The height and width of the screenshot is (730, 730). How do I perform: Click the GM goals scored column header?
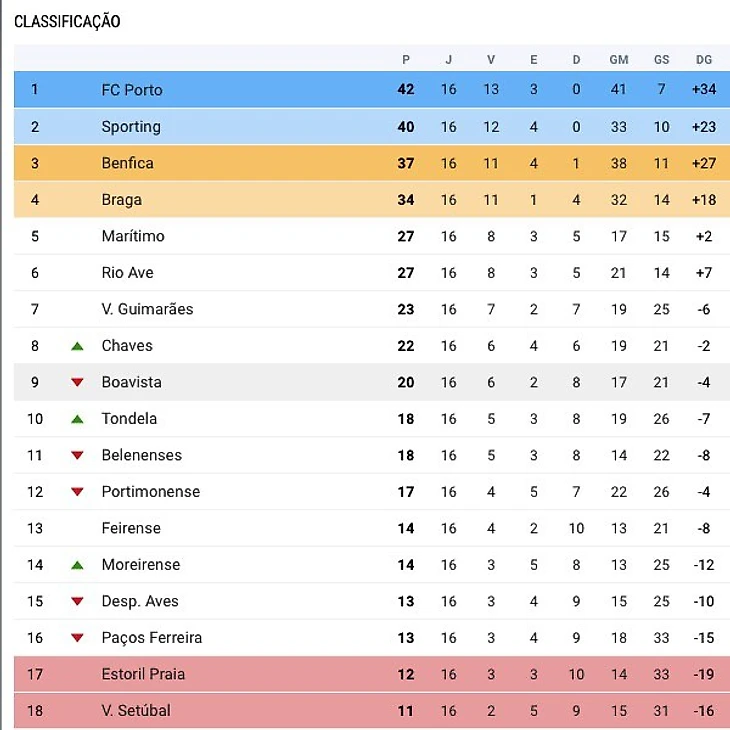point(619,60)
